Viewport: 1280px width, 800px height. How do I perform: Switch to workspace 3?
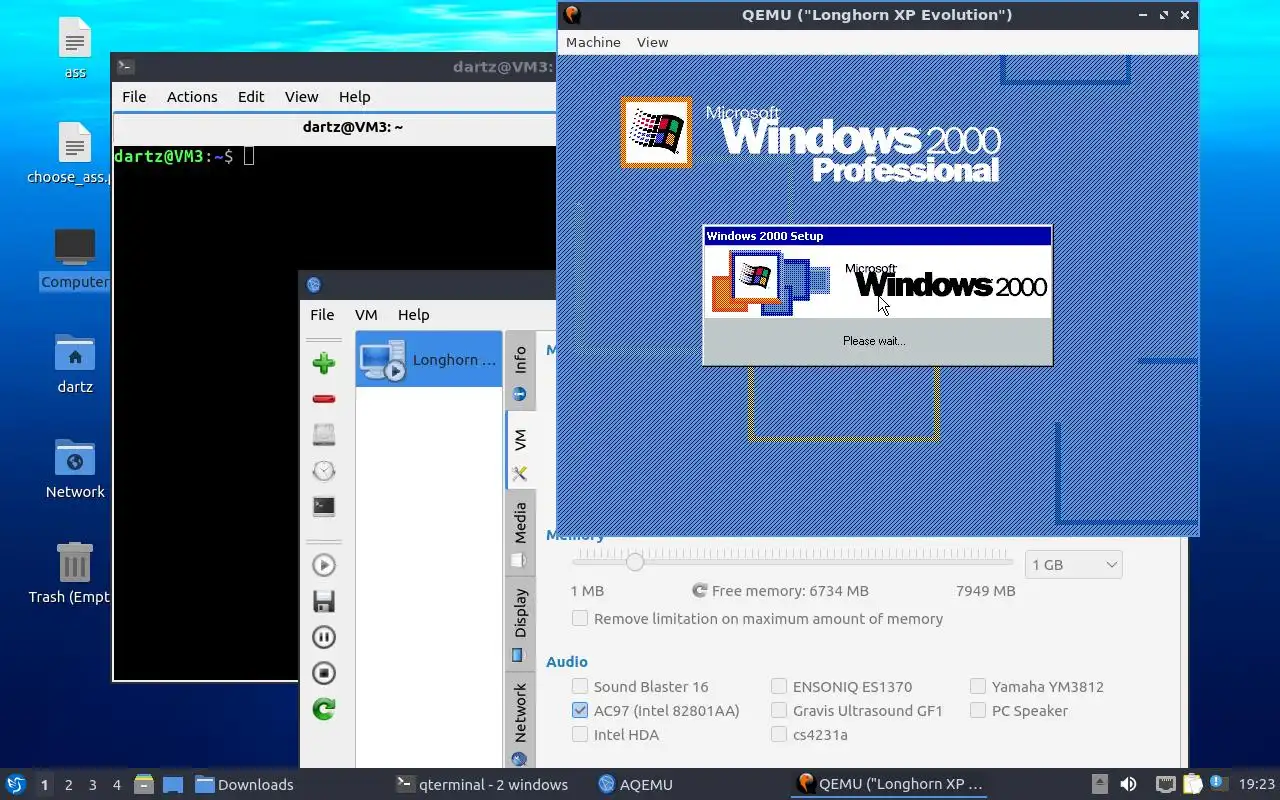click(x=92, y=785)
